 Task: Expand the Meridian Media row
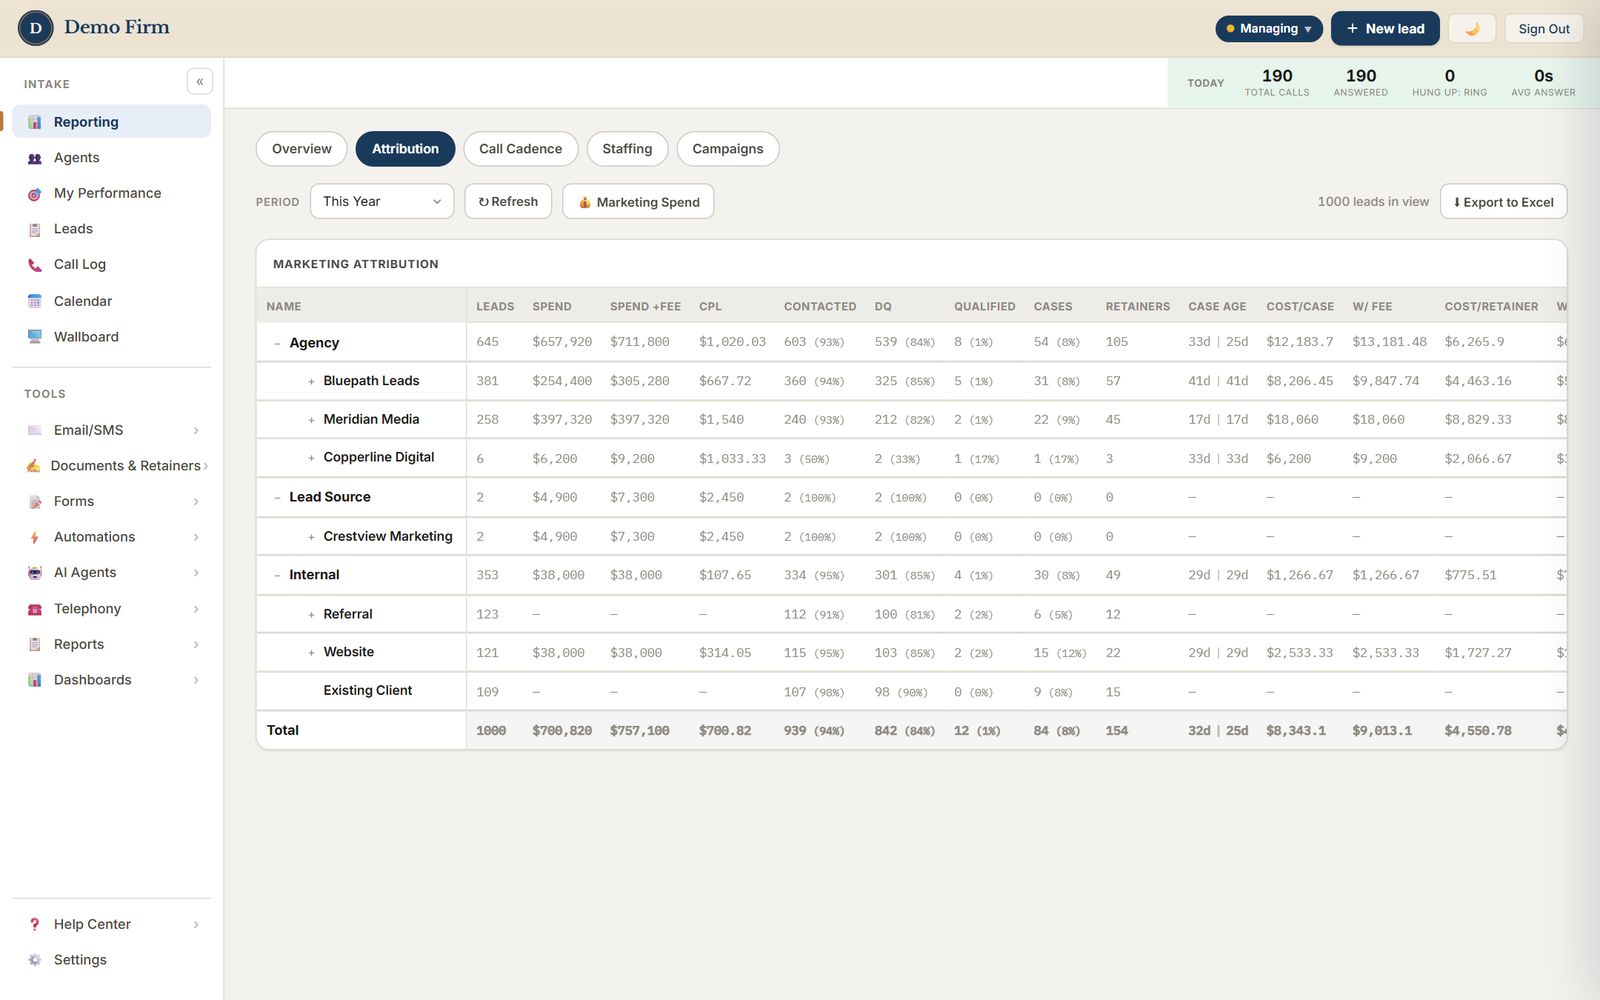(311, 420)
